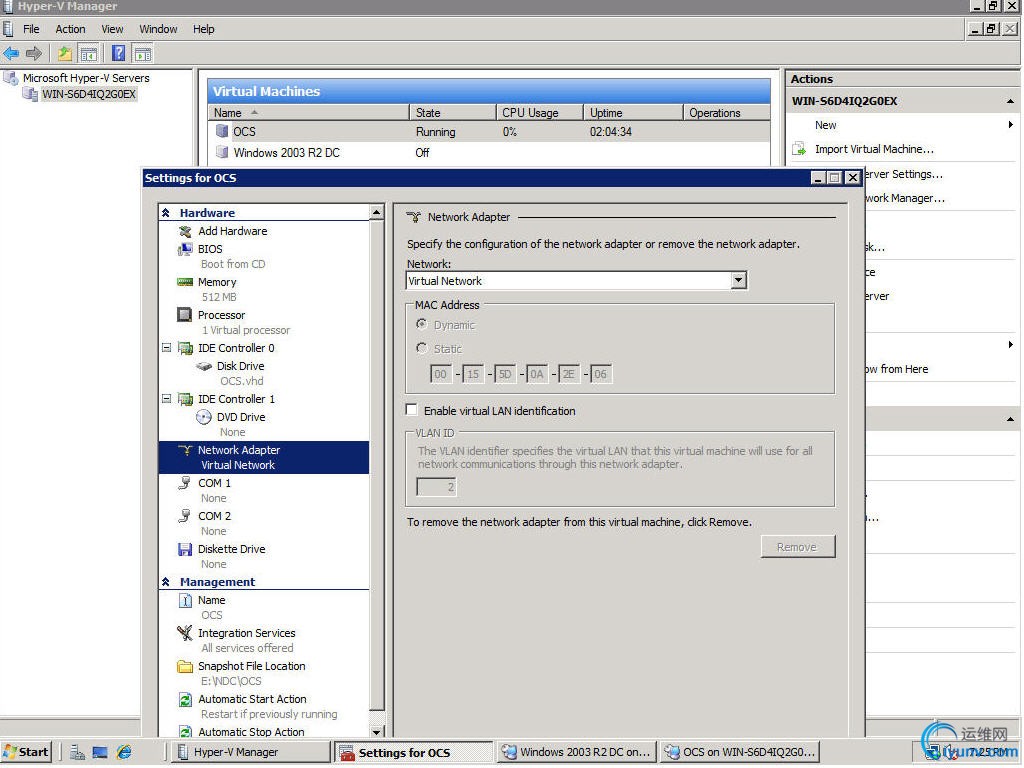Collapse the WIN-S6D4IQ2G0EX actions section arrow
This screenshot has height=768, width=1024.
coord(1010,101)
